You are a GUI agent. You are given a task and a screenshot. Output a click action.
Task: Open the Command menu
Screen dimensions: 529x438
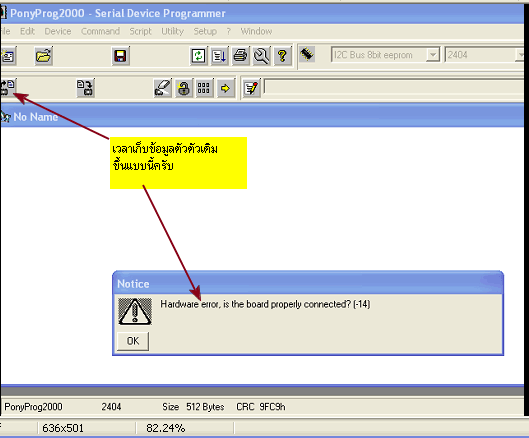point(100,31)
